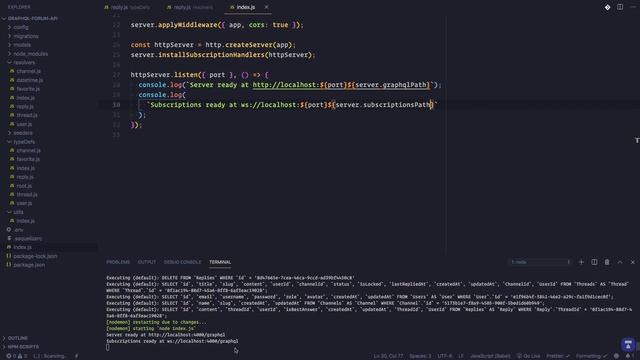Expand the node_modules folder

[31, 53]
